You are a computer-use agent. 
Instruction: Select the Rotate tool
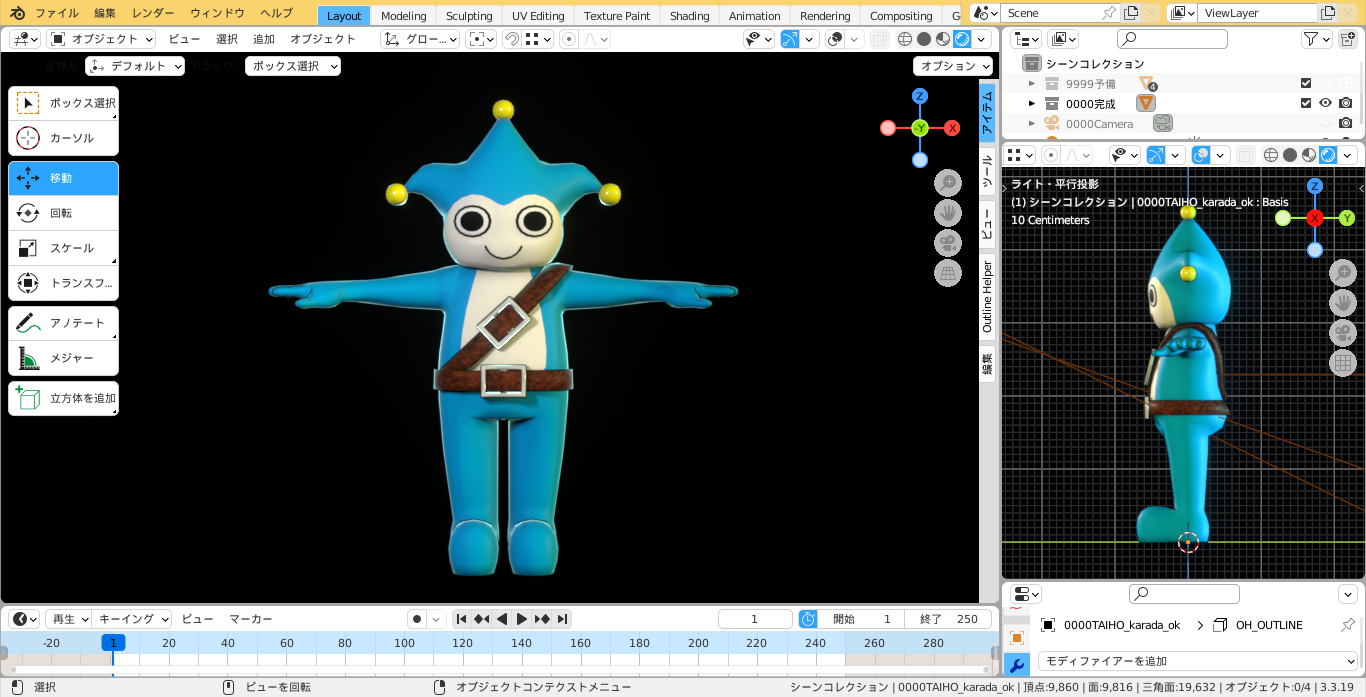(x=63, y=213)
